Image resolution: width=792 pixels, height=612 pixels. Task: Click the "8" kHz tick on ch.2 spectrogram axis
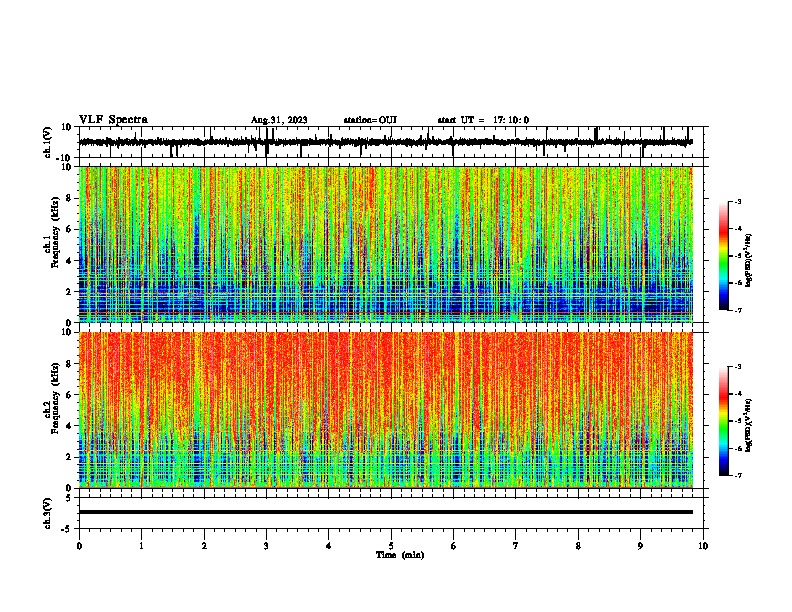coord(70,364)
